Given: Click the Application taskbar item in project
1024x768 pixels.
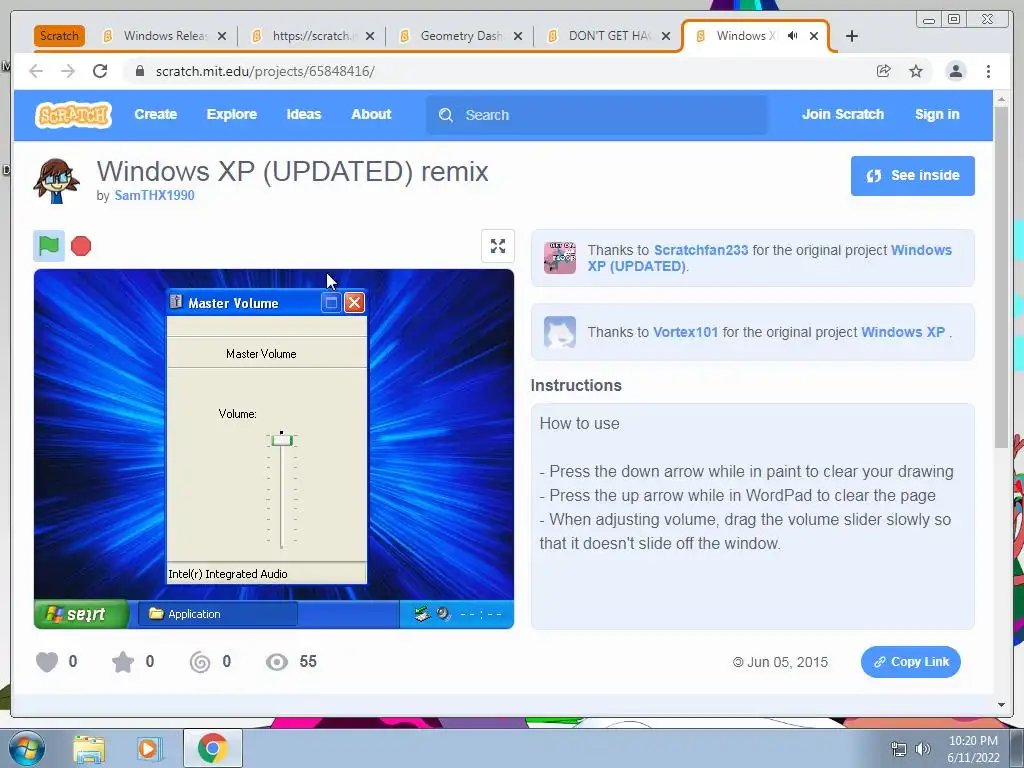Looking at the screenshot, I should point(217,614).
